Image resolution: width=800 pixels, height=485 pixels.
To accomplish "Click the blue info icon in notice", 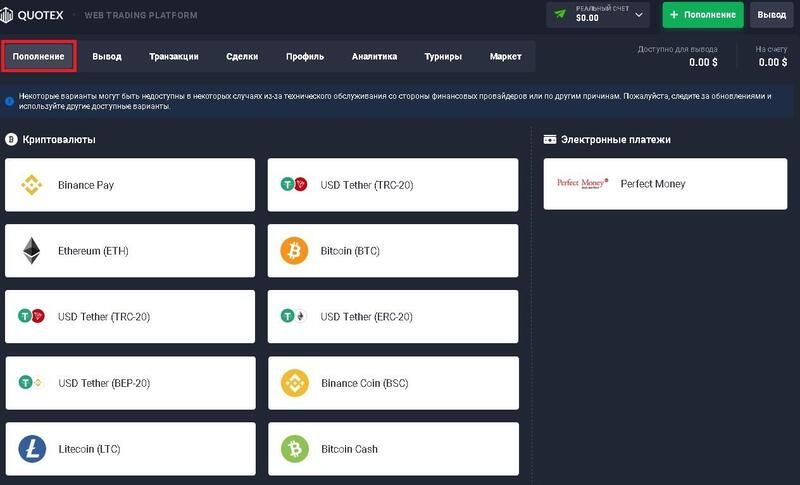I will [x=9, y=101].
